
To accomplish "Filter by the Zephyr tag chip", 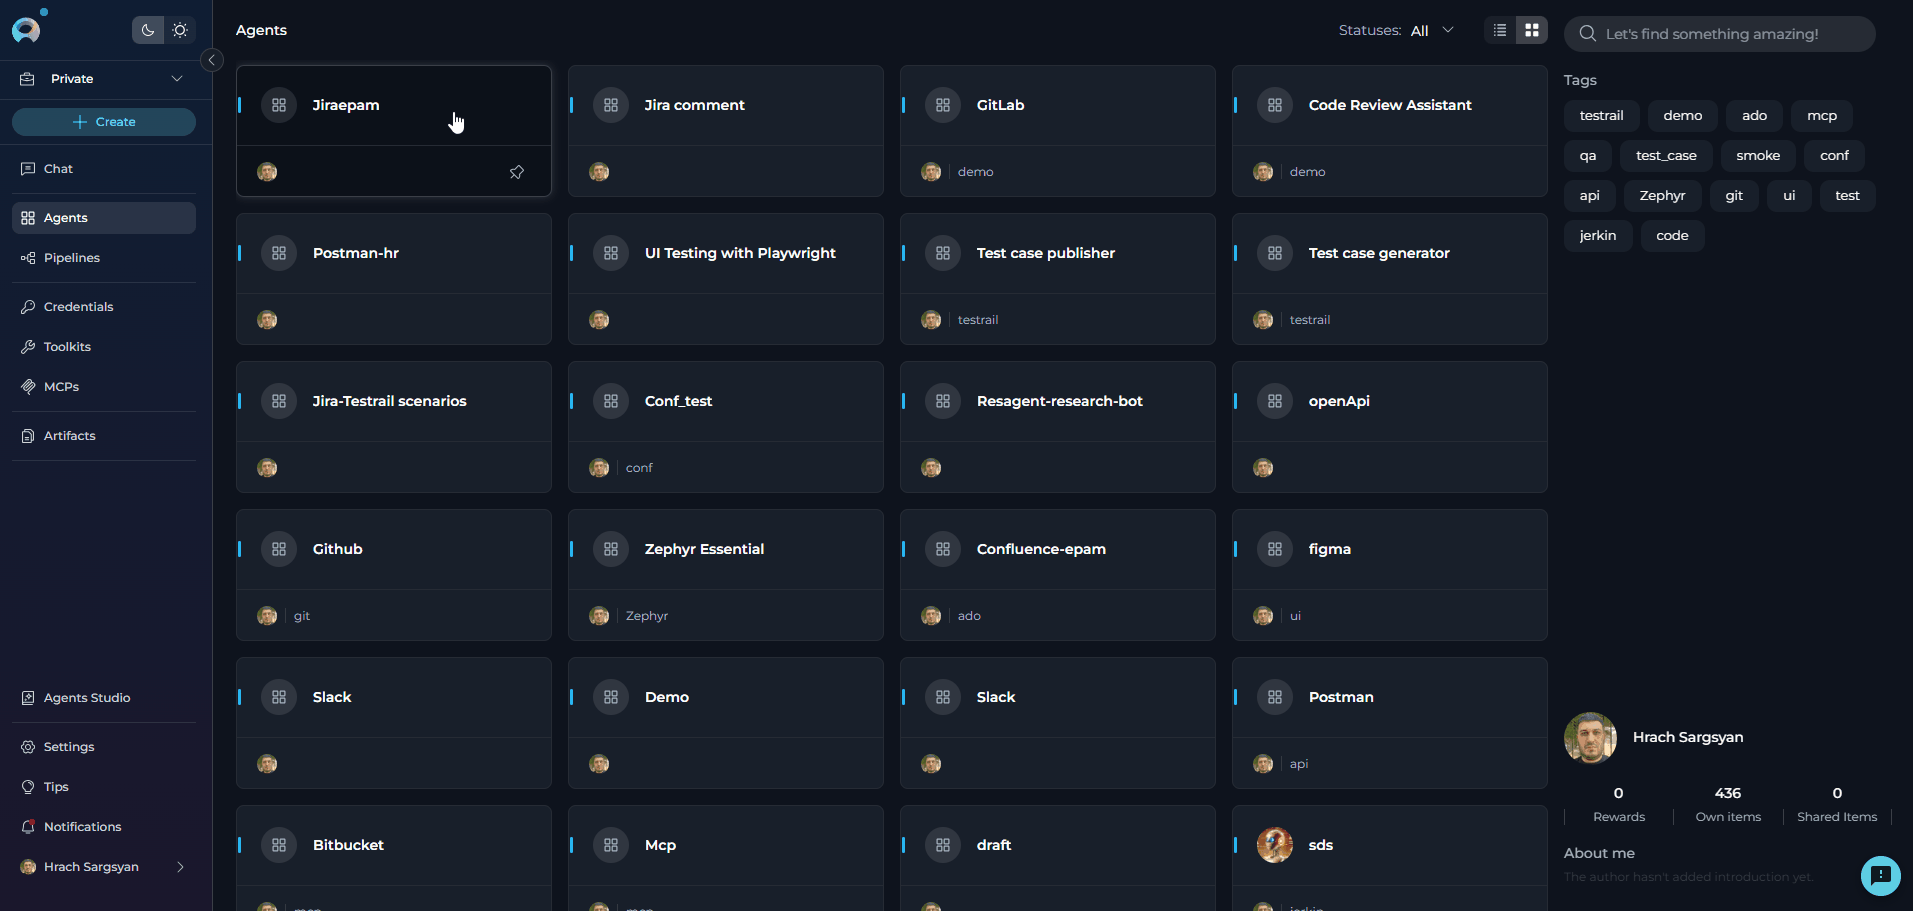I will click(x=1662, y=196).
